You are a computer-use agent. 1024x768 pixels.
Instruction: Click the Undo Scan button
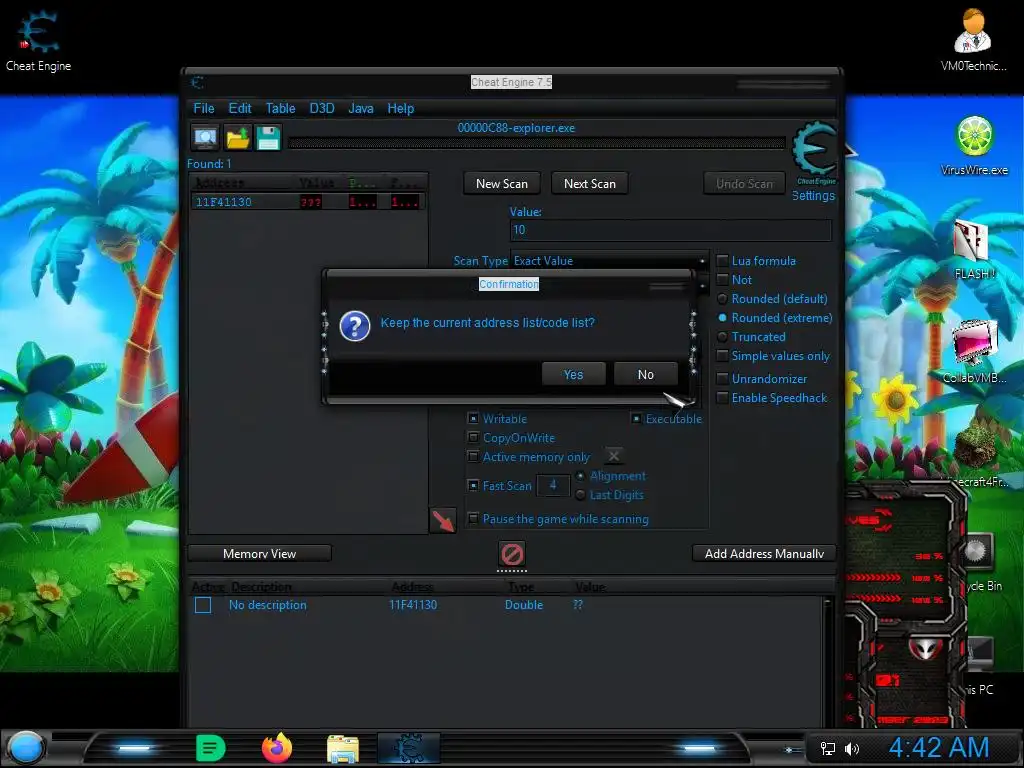744,184
